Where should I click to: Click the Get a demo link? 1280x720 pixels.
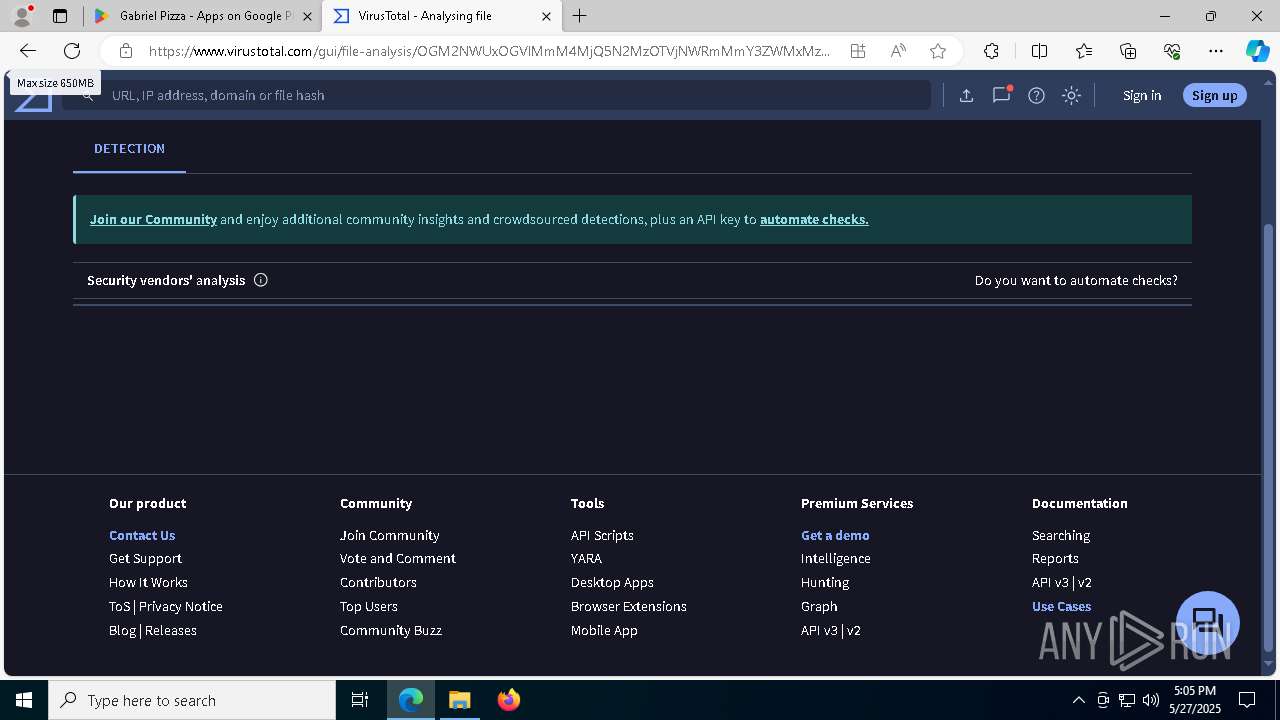click(x=835, y=535)
